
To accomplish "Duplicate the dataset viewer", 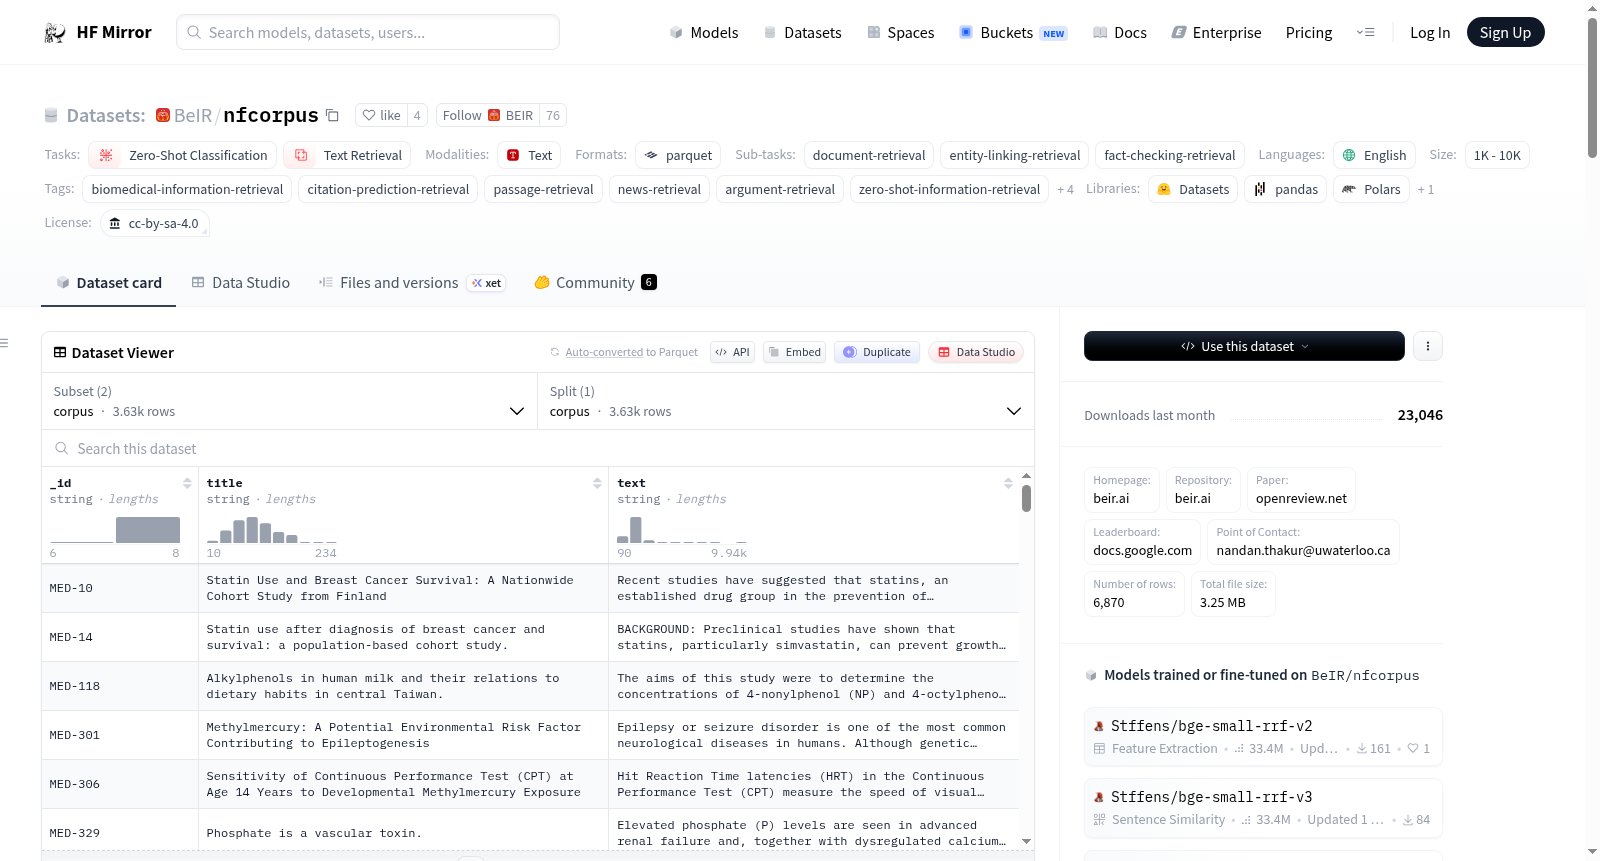I will click(x=877, y=352).
